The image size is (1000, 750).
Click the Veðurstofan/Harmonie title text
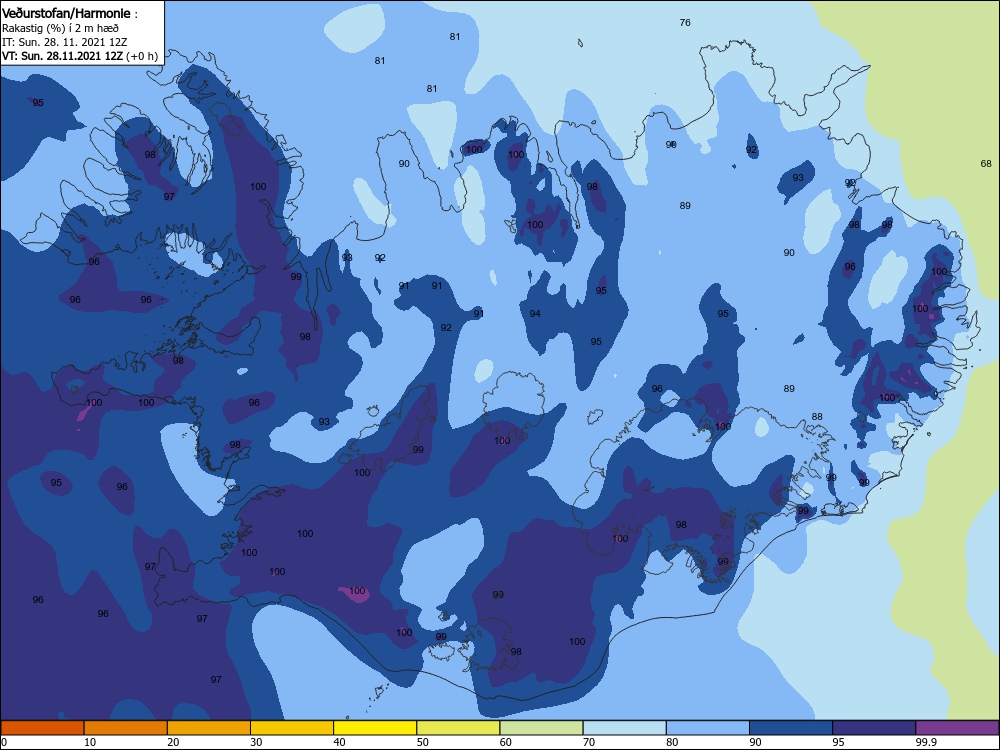(x=66, y=13)
